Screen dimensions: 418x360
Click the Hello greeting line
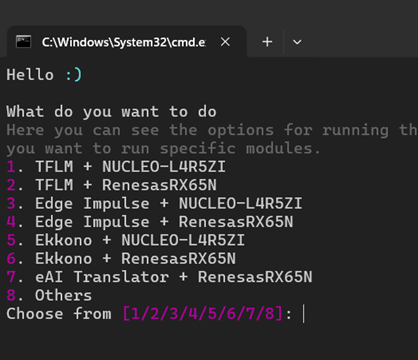click(44, 75)
